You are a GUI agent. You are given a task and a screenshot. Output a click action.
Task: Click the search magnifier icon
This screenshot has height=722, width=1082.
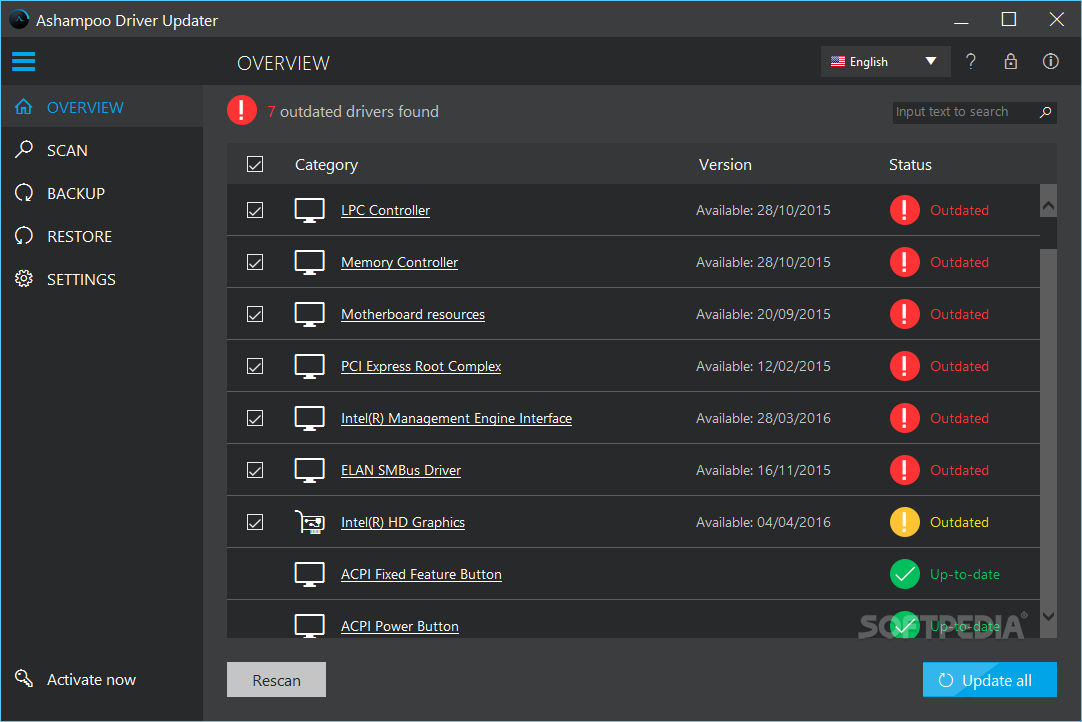1045,112
